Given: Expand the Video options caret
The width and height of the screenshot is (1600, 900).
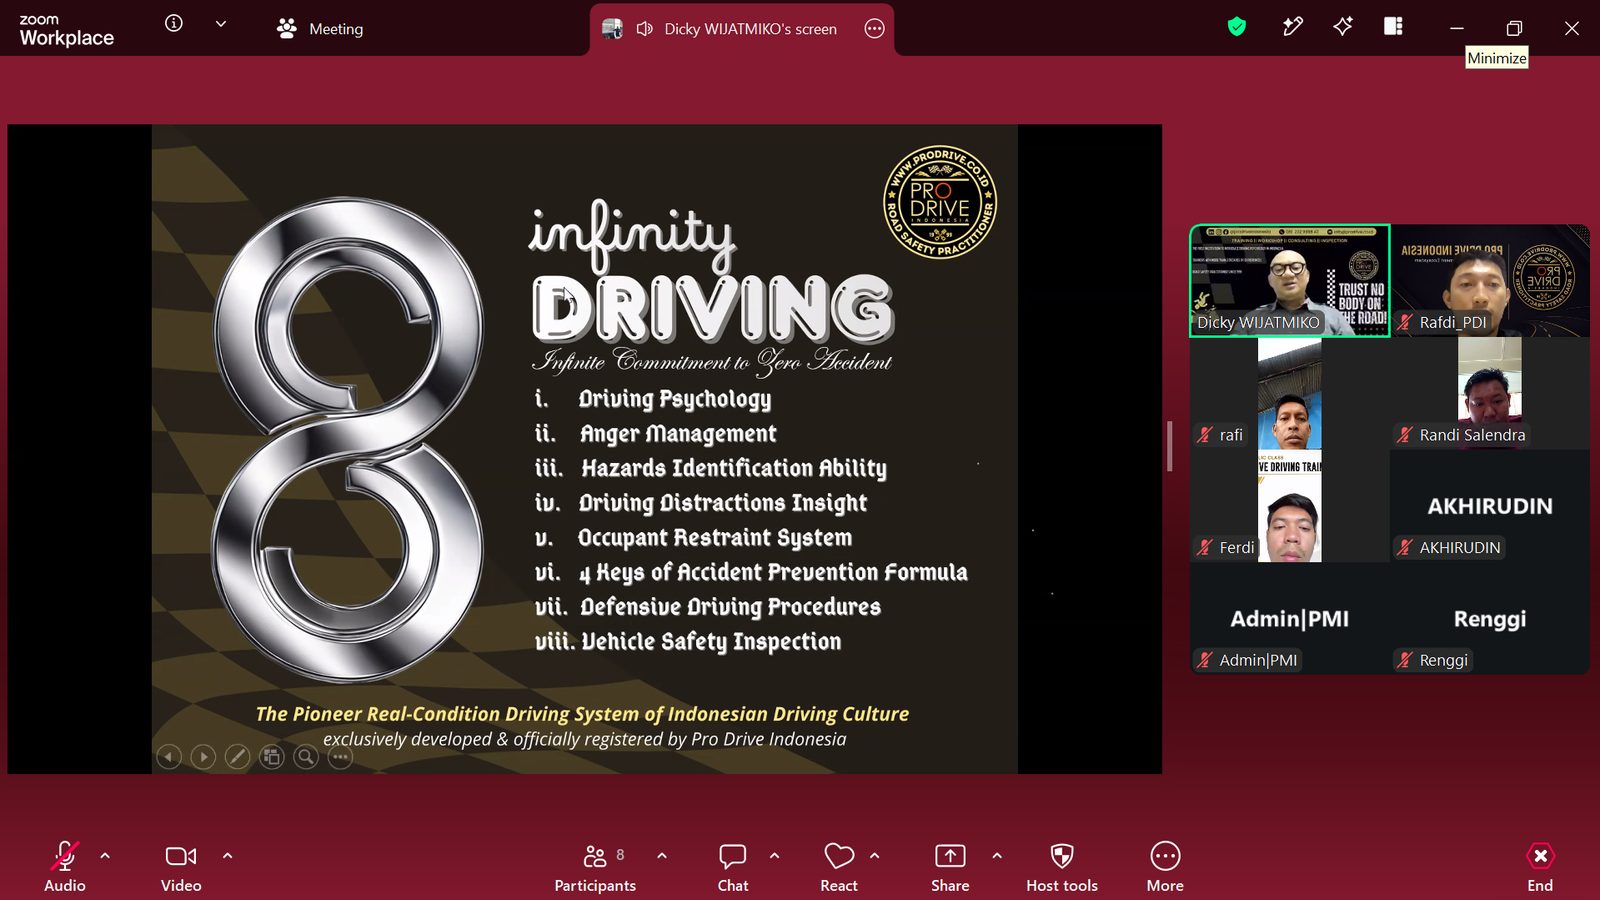Looking at the screenshot, I should click(227, 856).
